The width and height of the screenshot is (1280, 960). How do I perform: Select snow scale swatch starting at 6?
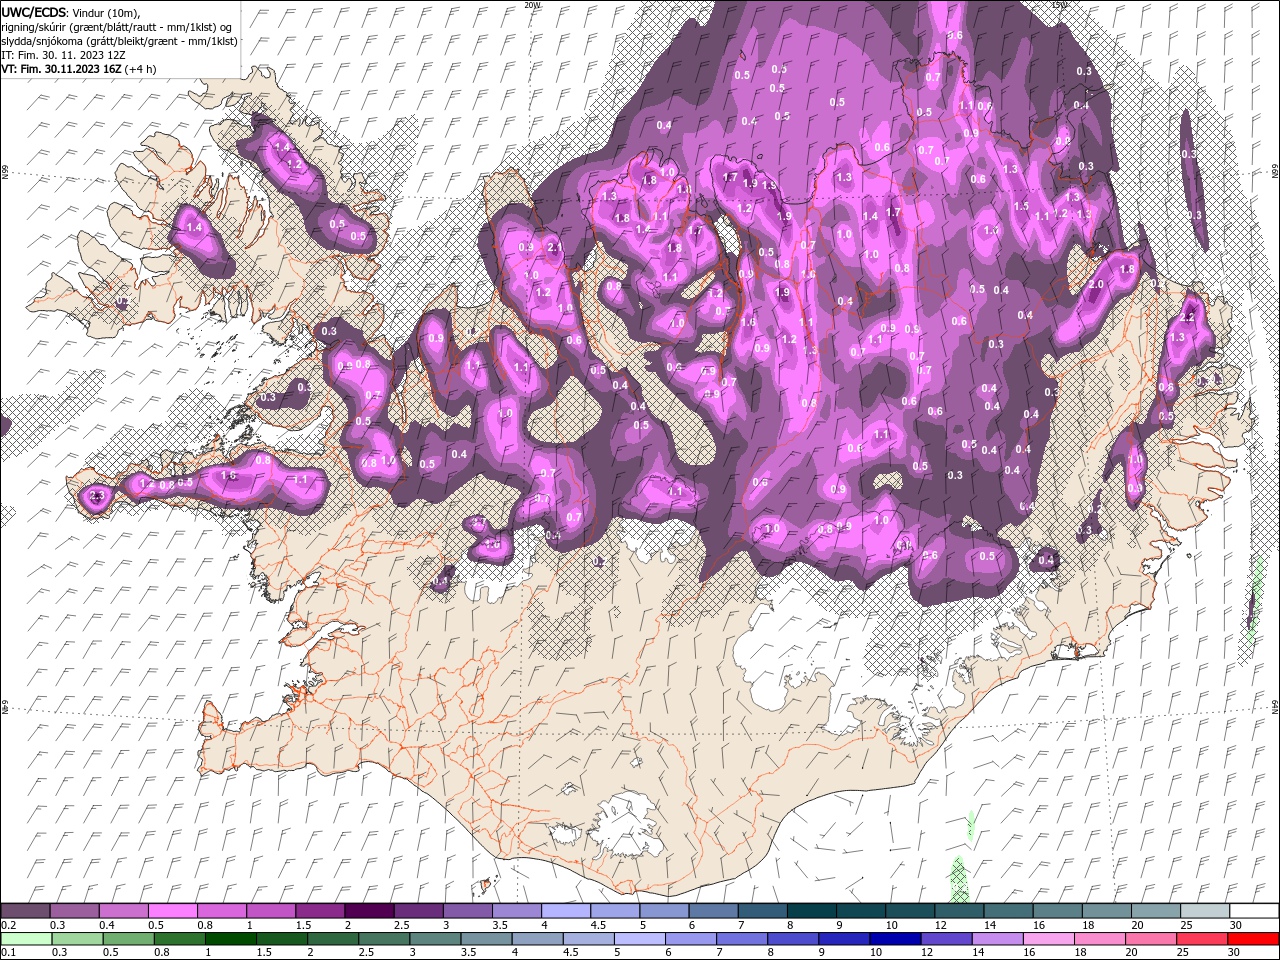pos(712,911)
